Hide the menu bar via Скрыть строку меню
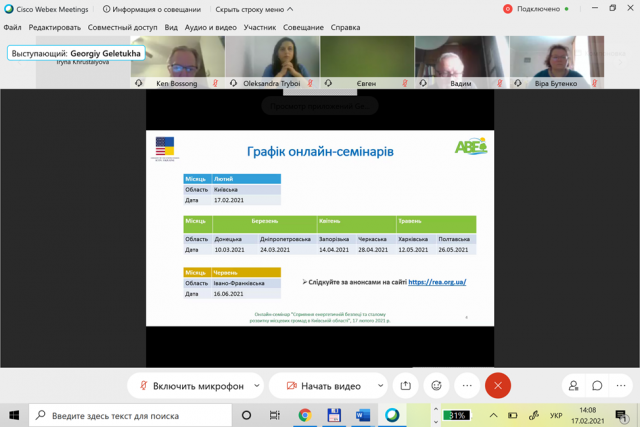 [x=254, y=9]
